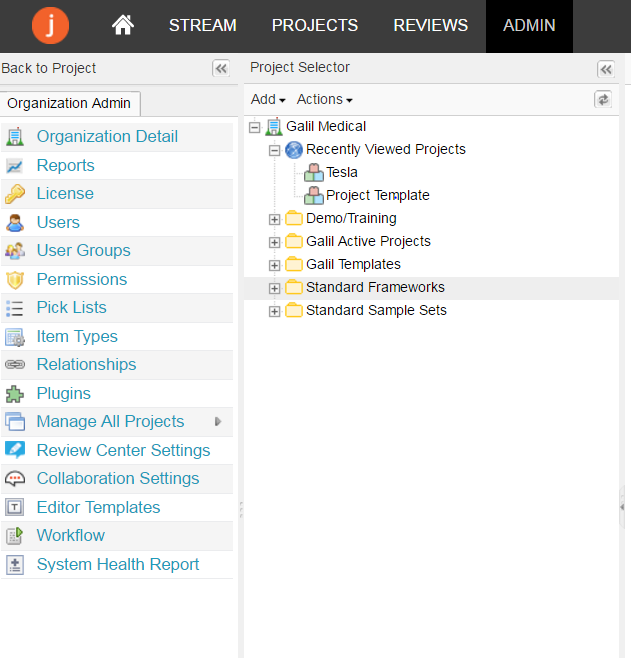The height and width of the screenshot is (658, 631).
Task: Collapse the Galil Medical tree node
Action: (254, 127)
